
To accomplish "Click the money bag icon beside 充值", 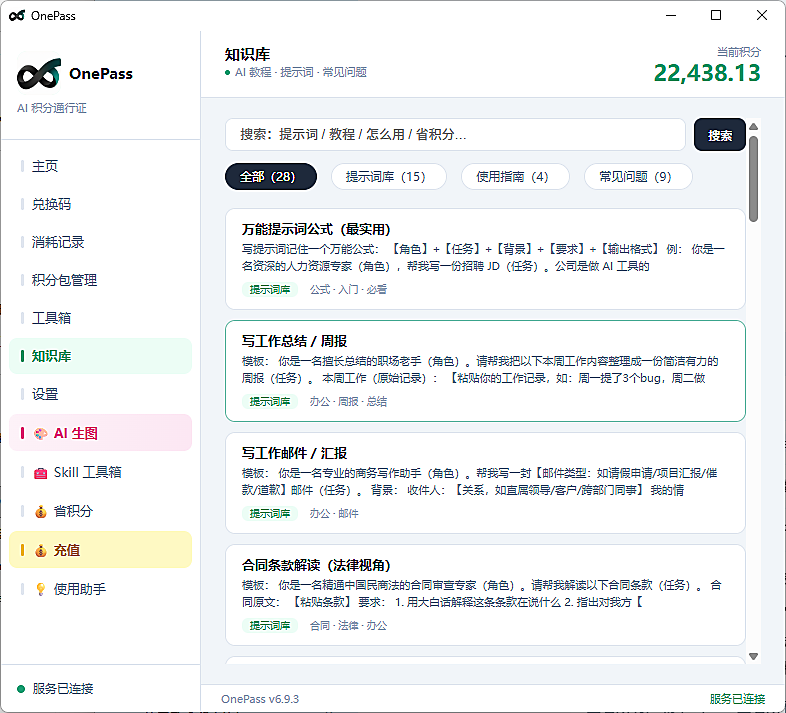I will (41, 551).
